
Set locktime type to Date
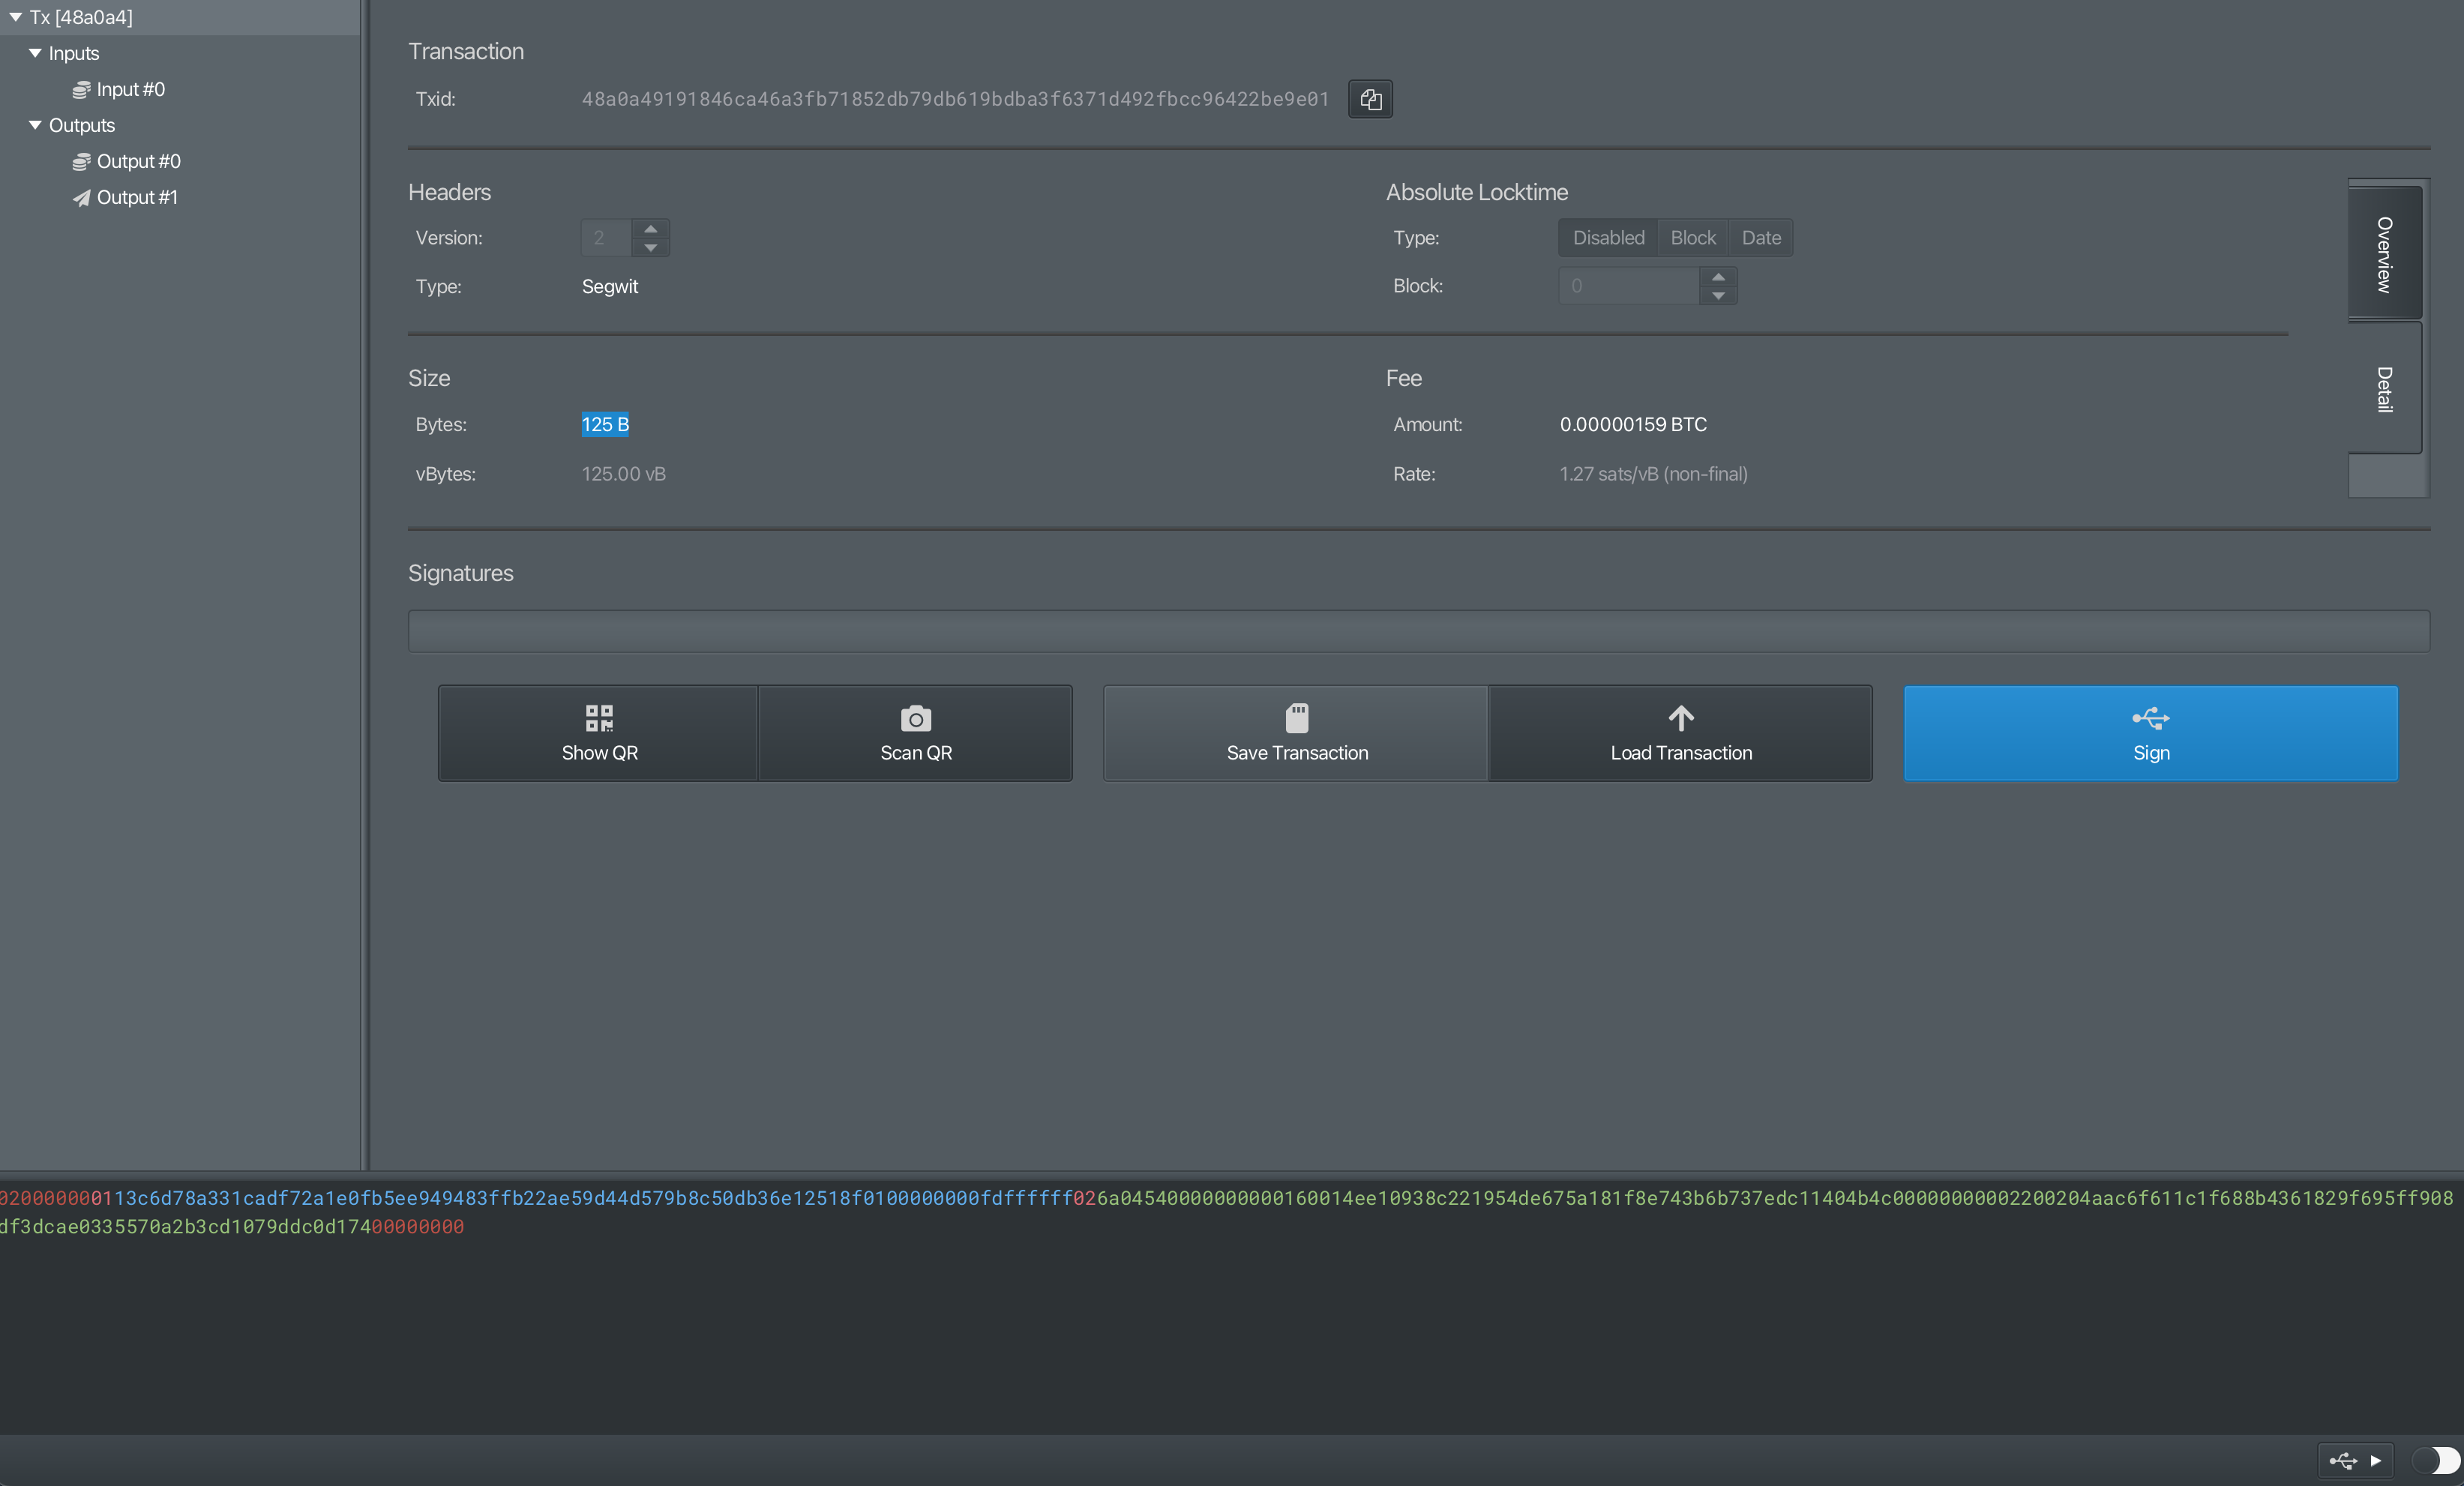(1761, 238)
